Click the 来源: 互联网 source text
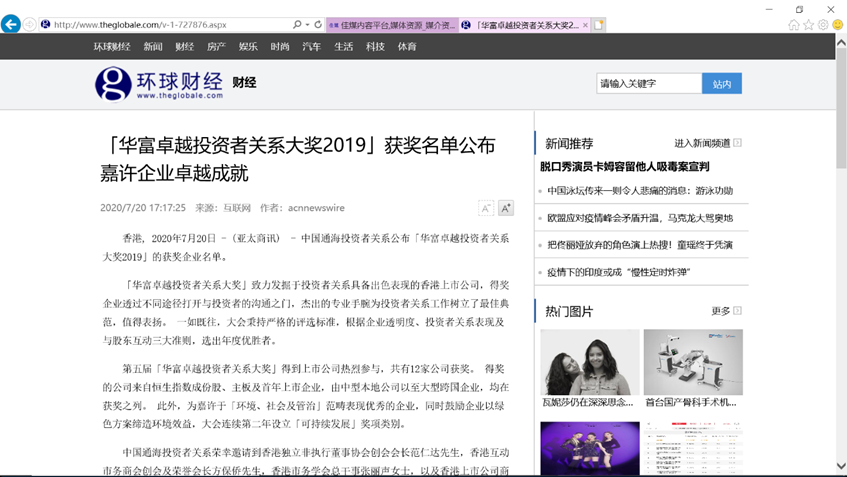The image size is (847, 477). [223, 208]
